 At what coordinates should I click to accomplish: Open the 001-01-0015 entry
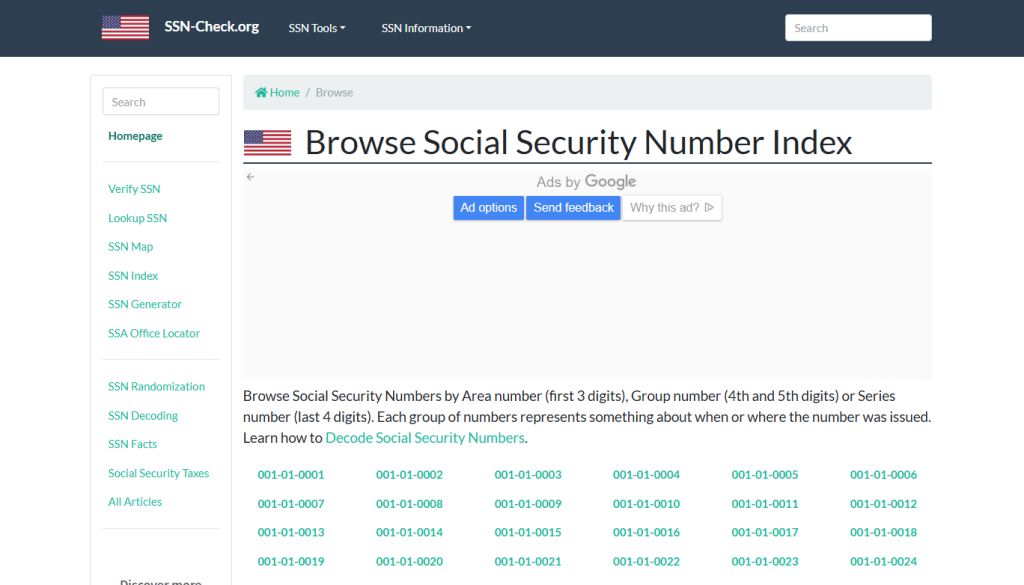[528, 532]
